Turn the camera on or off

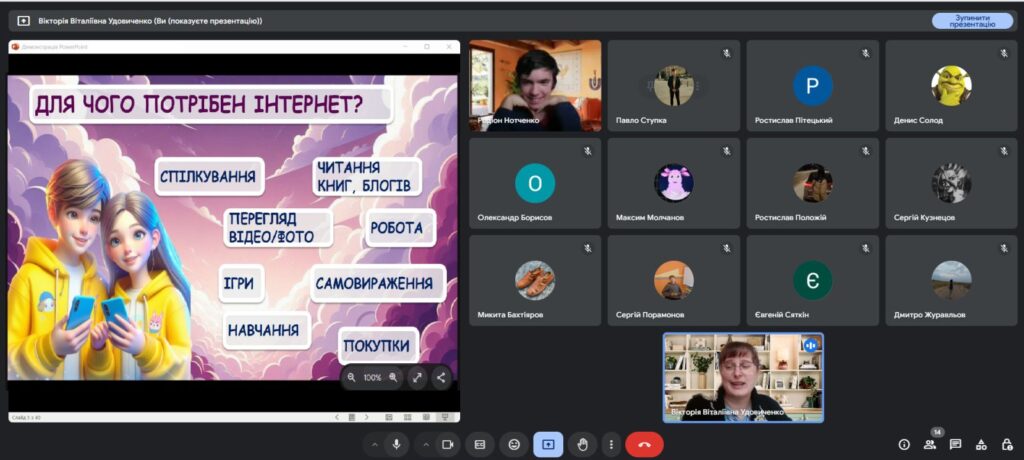[448, 444]
